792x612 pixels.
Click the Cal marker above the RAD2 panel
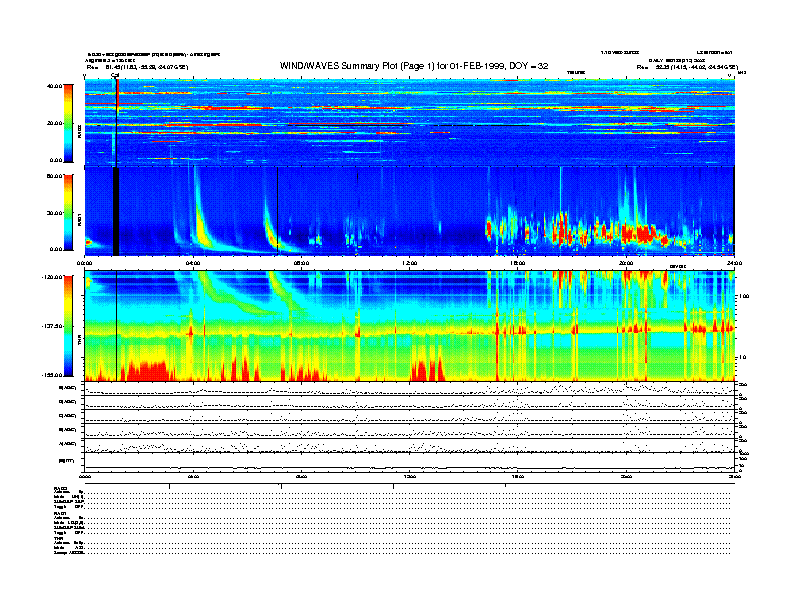point(115,76)
